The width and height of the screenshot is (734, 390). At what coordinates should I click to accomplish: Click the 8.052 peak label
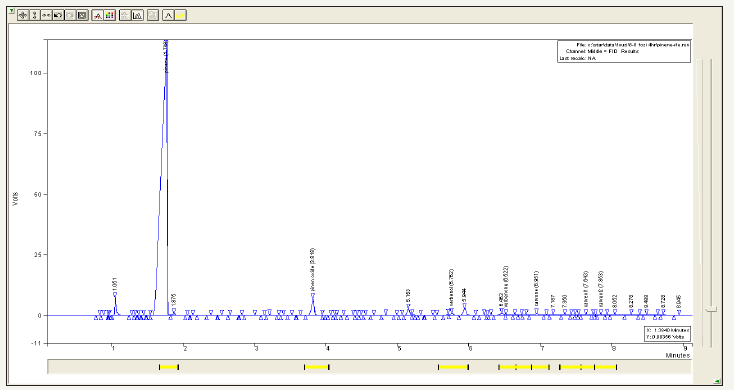point(615,301)
